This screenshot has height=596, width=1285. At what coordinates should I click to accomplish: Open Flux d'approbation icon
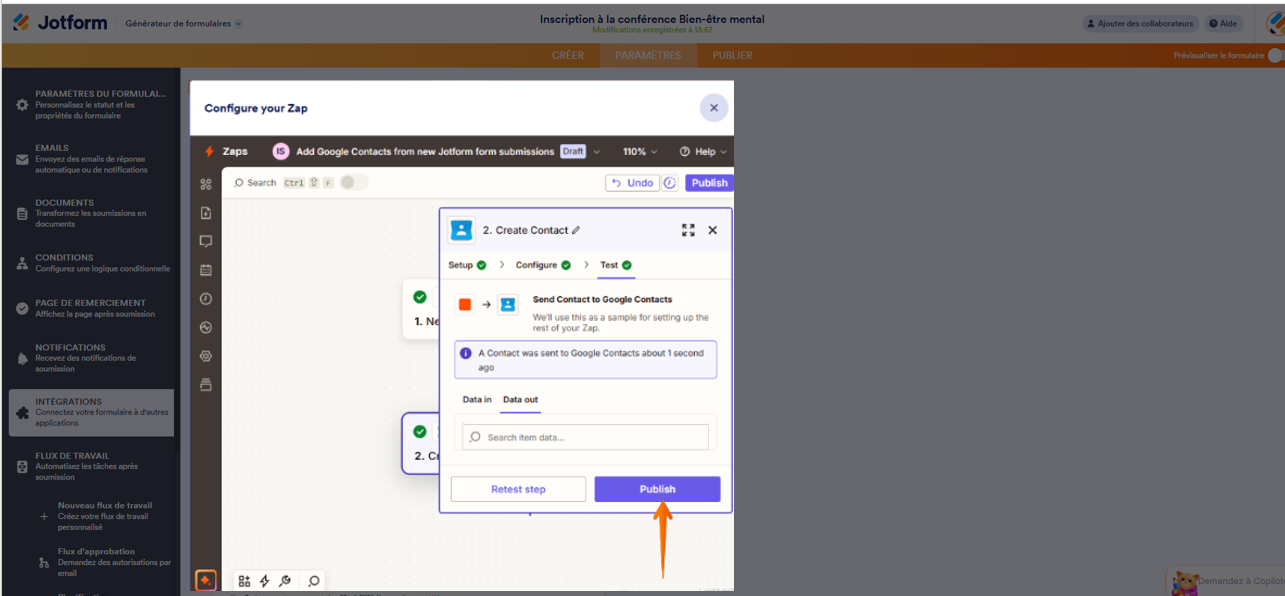[x=43, y=563]
